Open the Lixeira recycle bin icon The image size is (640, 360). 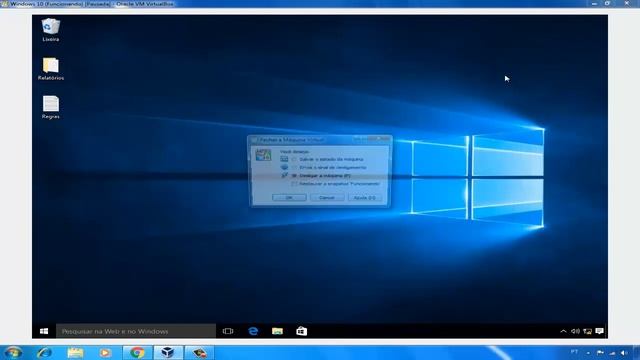click(x=51, y=30)
